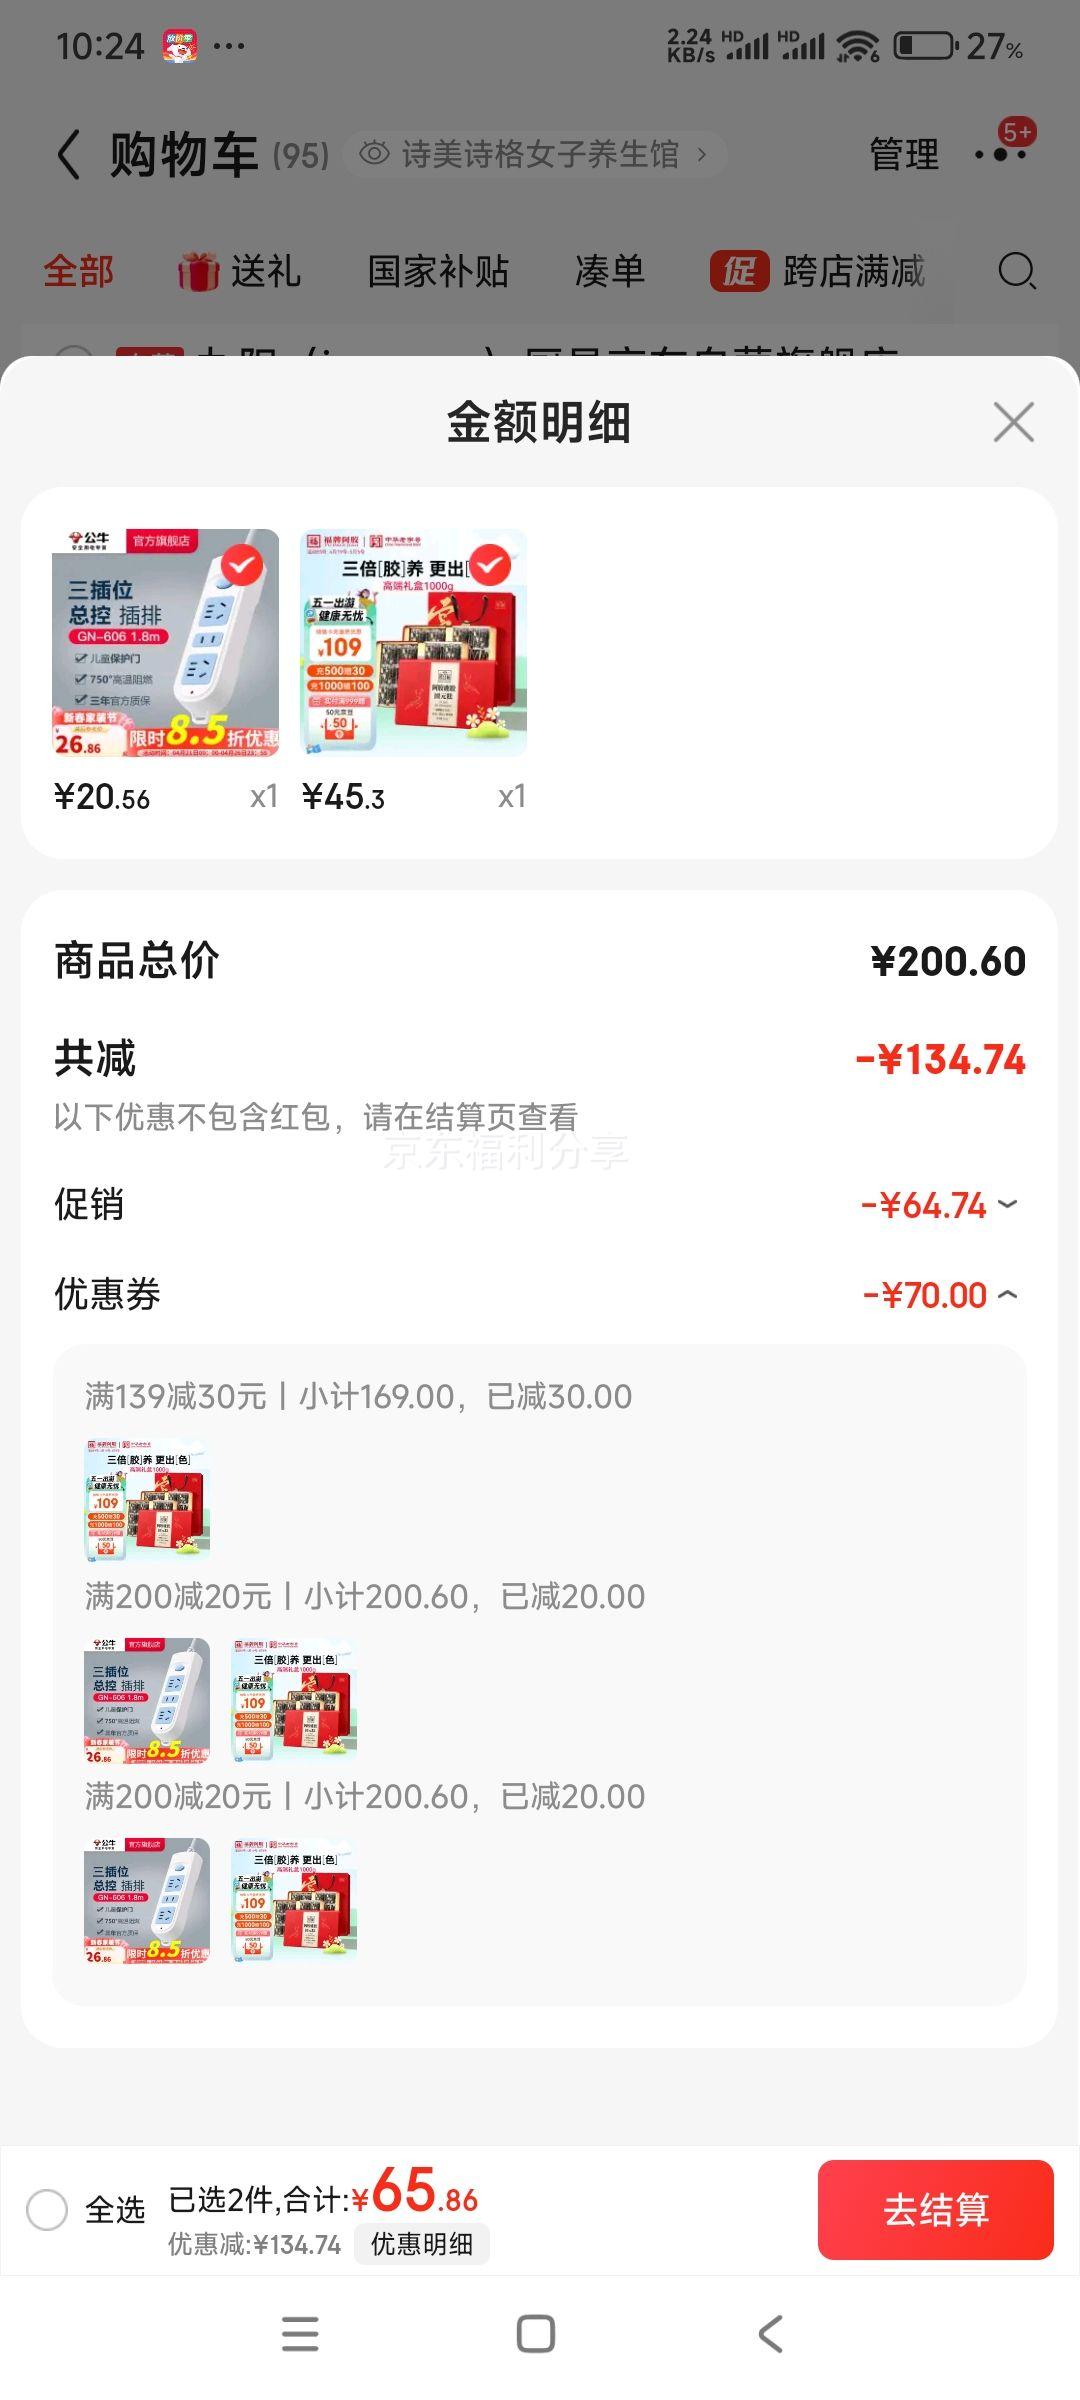Screen dimensions: 1080x2400
Task: Open the 诗美诗格女子养生馆 address selector arrow
Action: tap(702, 154)
